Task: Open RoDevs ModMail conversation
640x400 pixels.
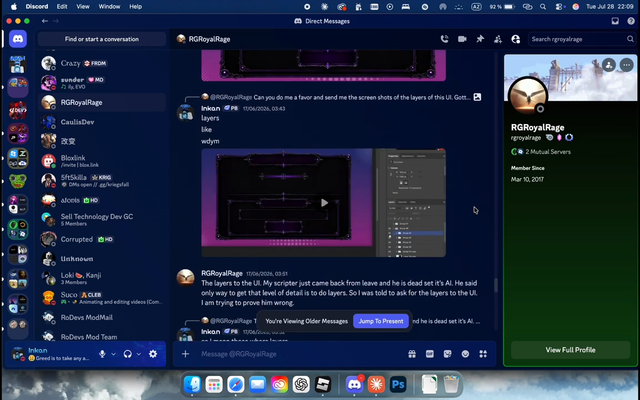Action: 102,318
